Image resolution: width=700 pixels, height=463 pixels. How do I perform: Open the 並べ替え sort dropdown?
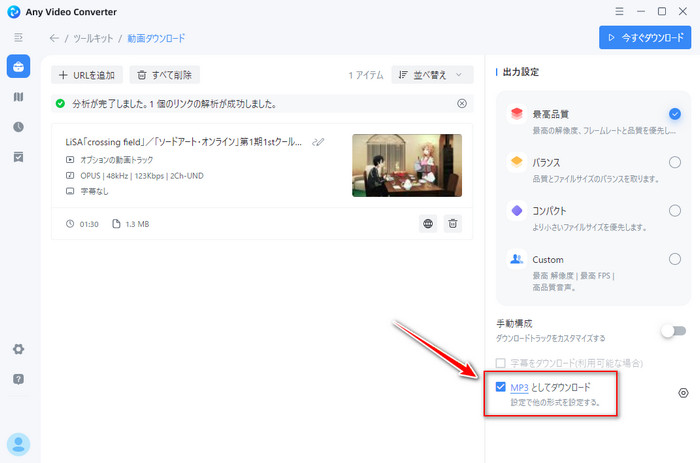(x=432, y=75)
